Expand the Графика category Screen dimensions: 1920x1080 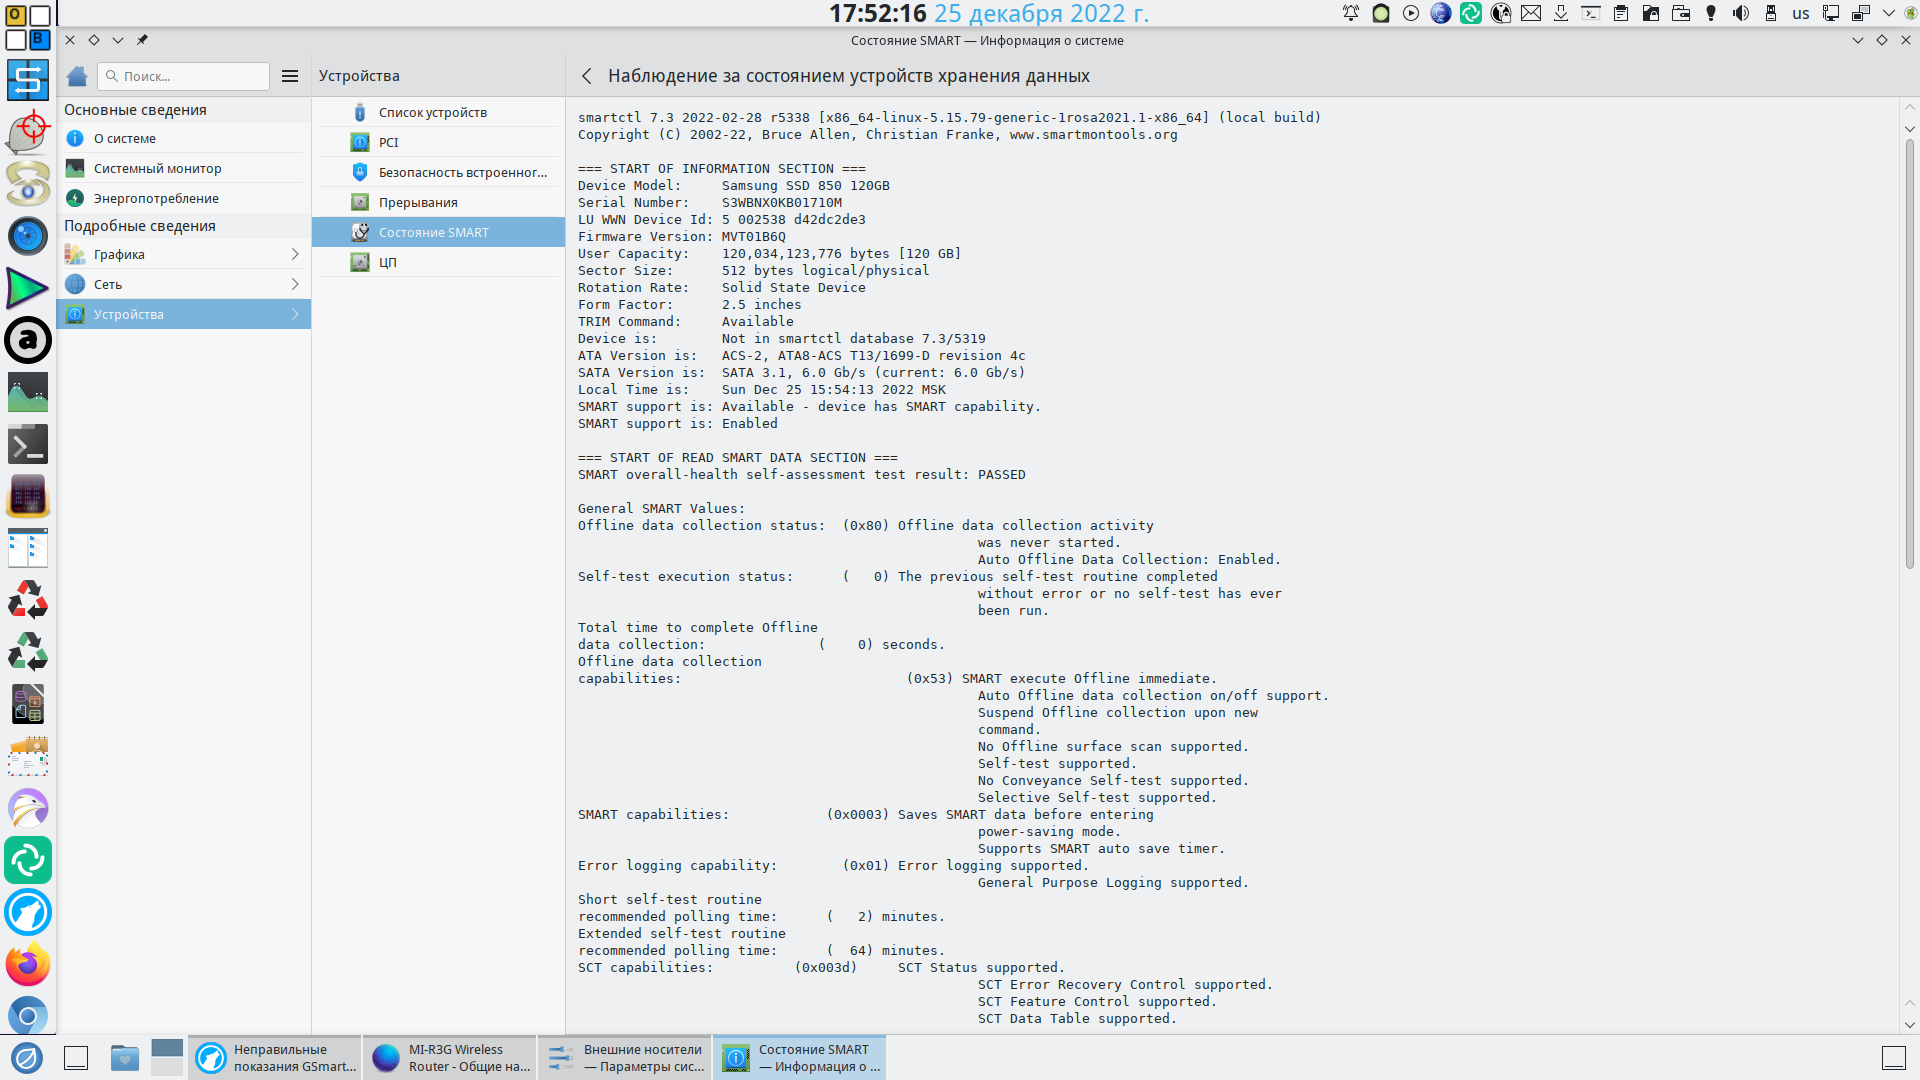coord(183,255)
